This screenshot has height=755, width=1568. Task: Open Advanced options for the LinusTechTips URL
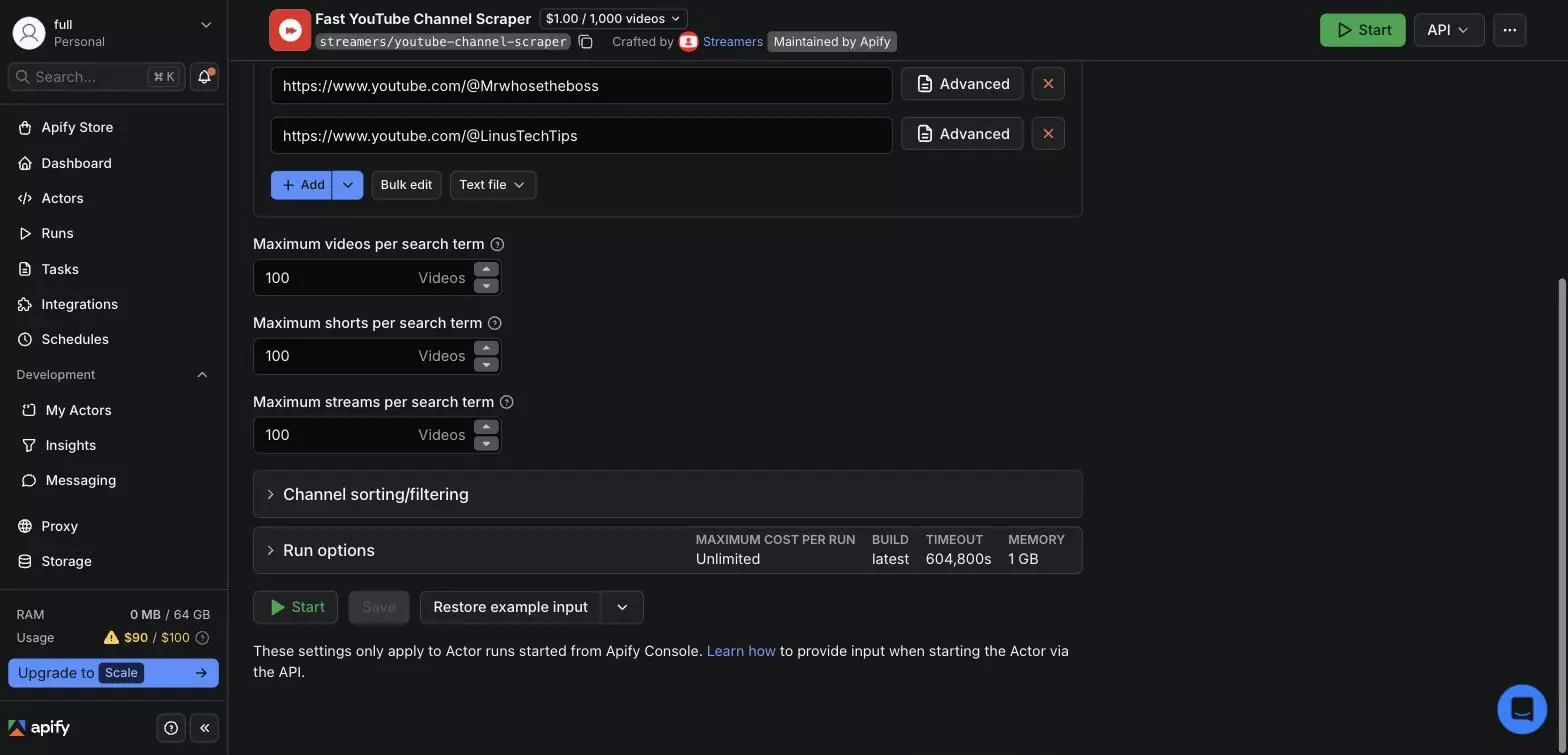pos(962,134)
